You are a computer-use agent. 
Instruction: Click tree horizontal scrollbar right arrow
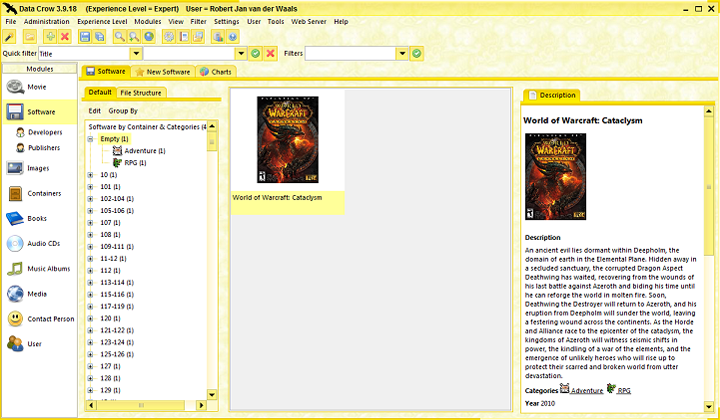pyautogui.click(x=201, y=405)
